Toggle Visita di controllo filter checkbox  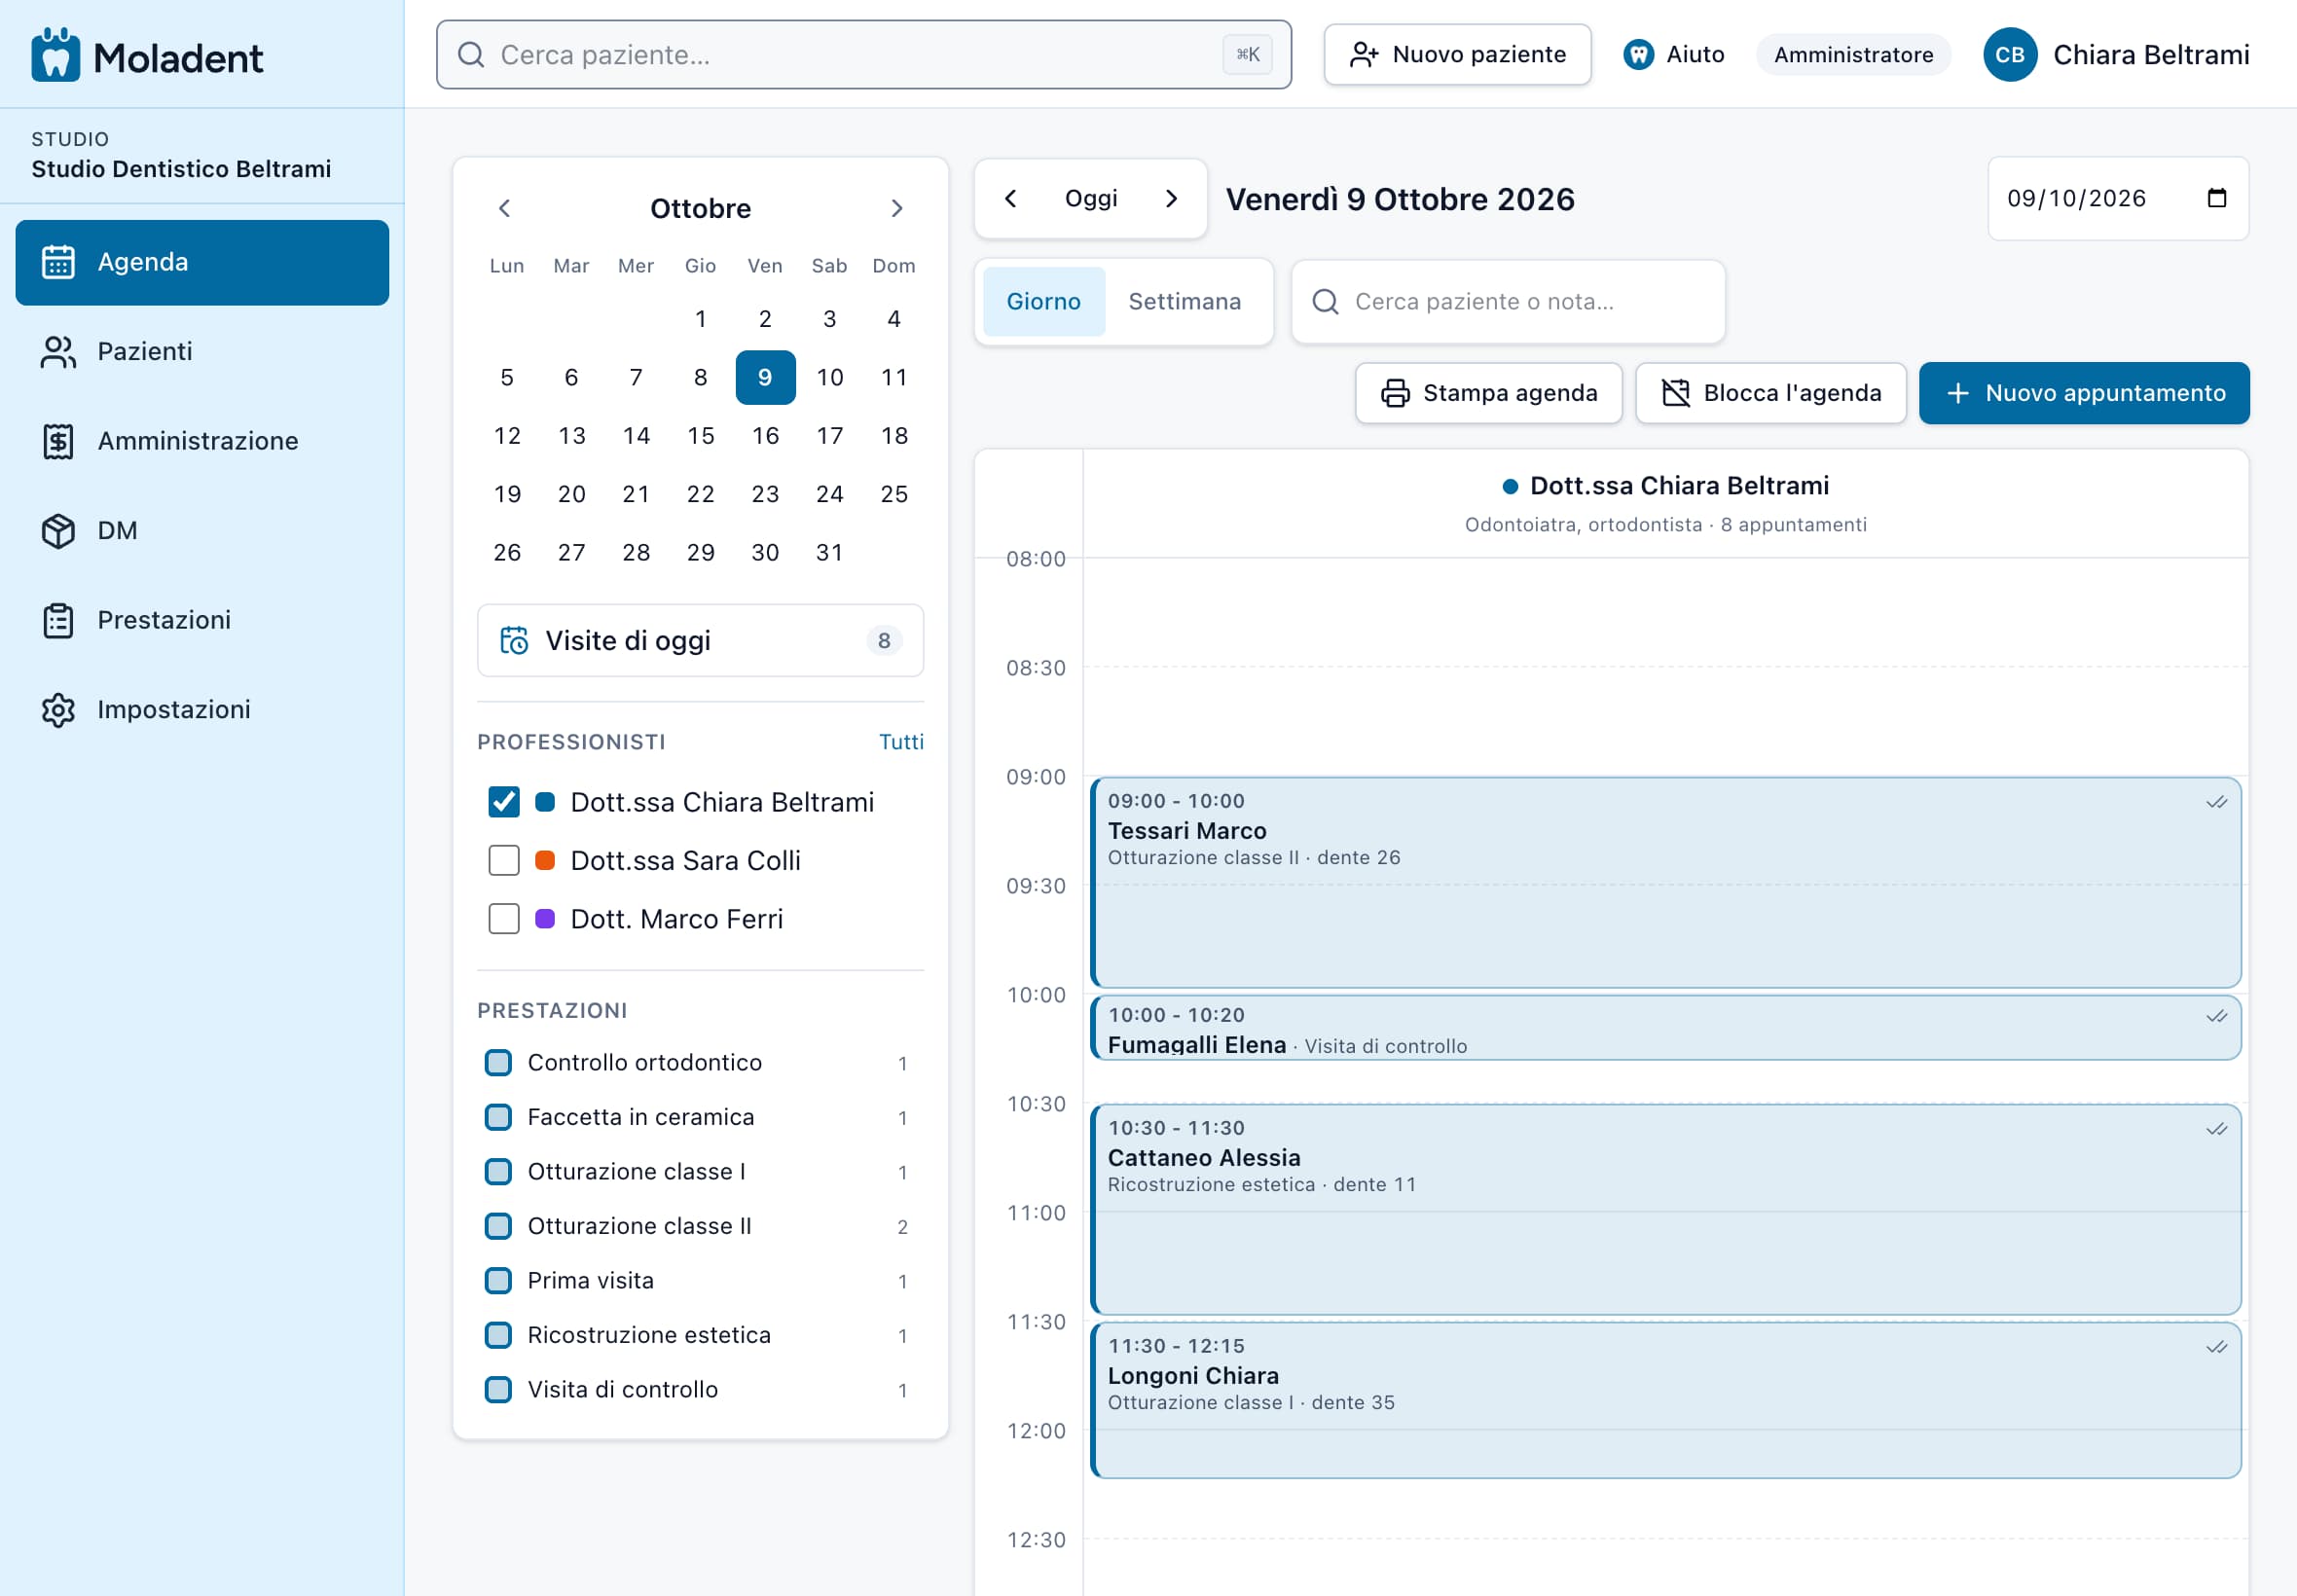[x=498, y=1389]
